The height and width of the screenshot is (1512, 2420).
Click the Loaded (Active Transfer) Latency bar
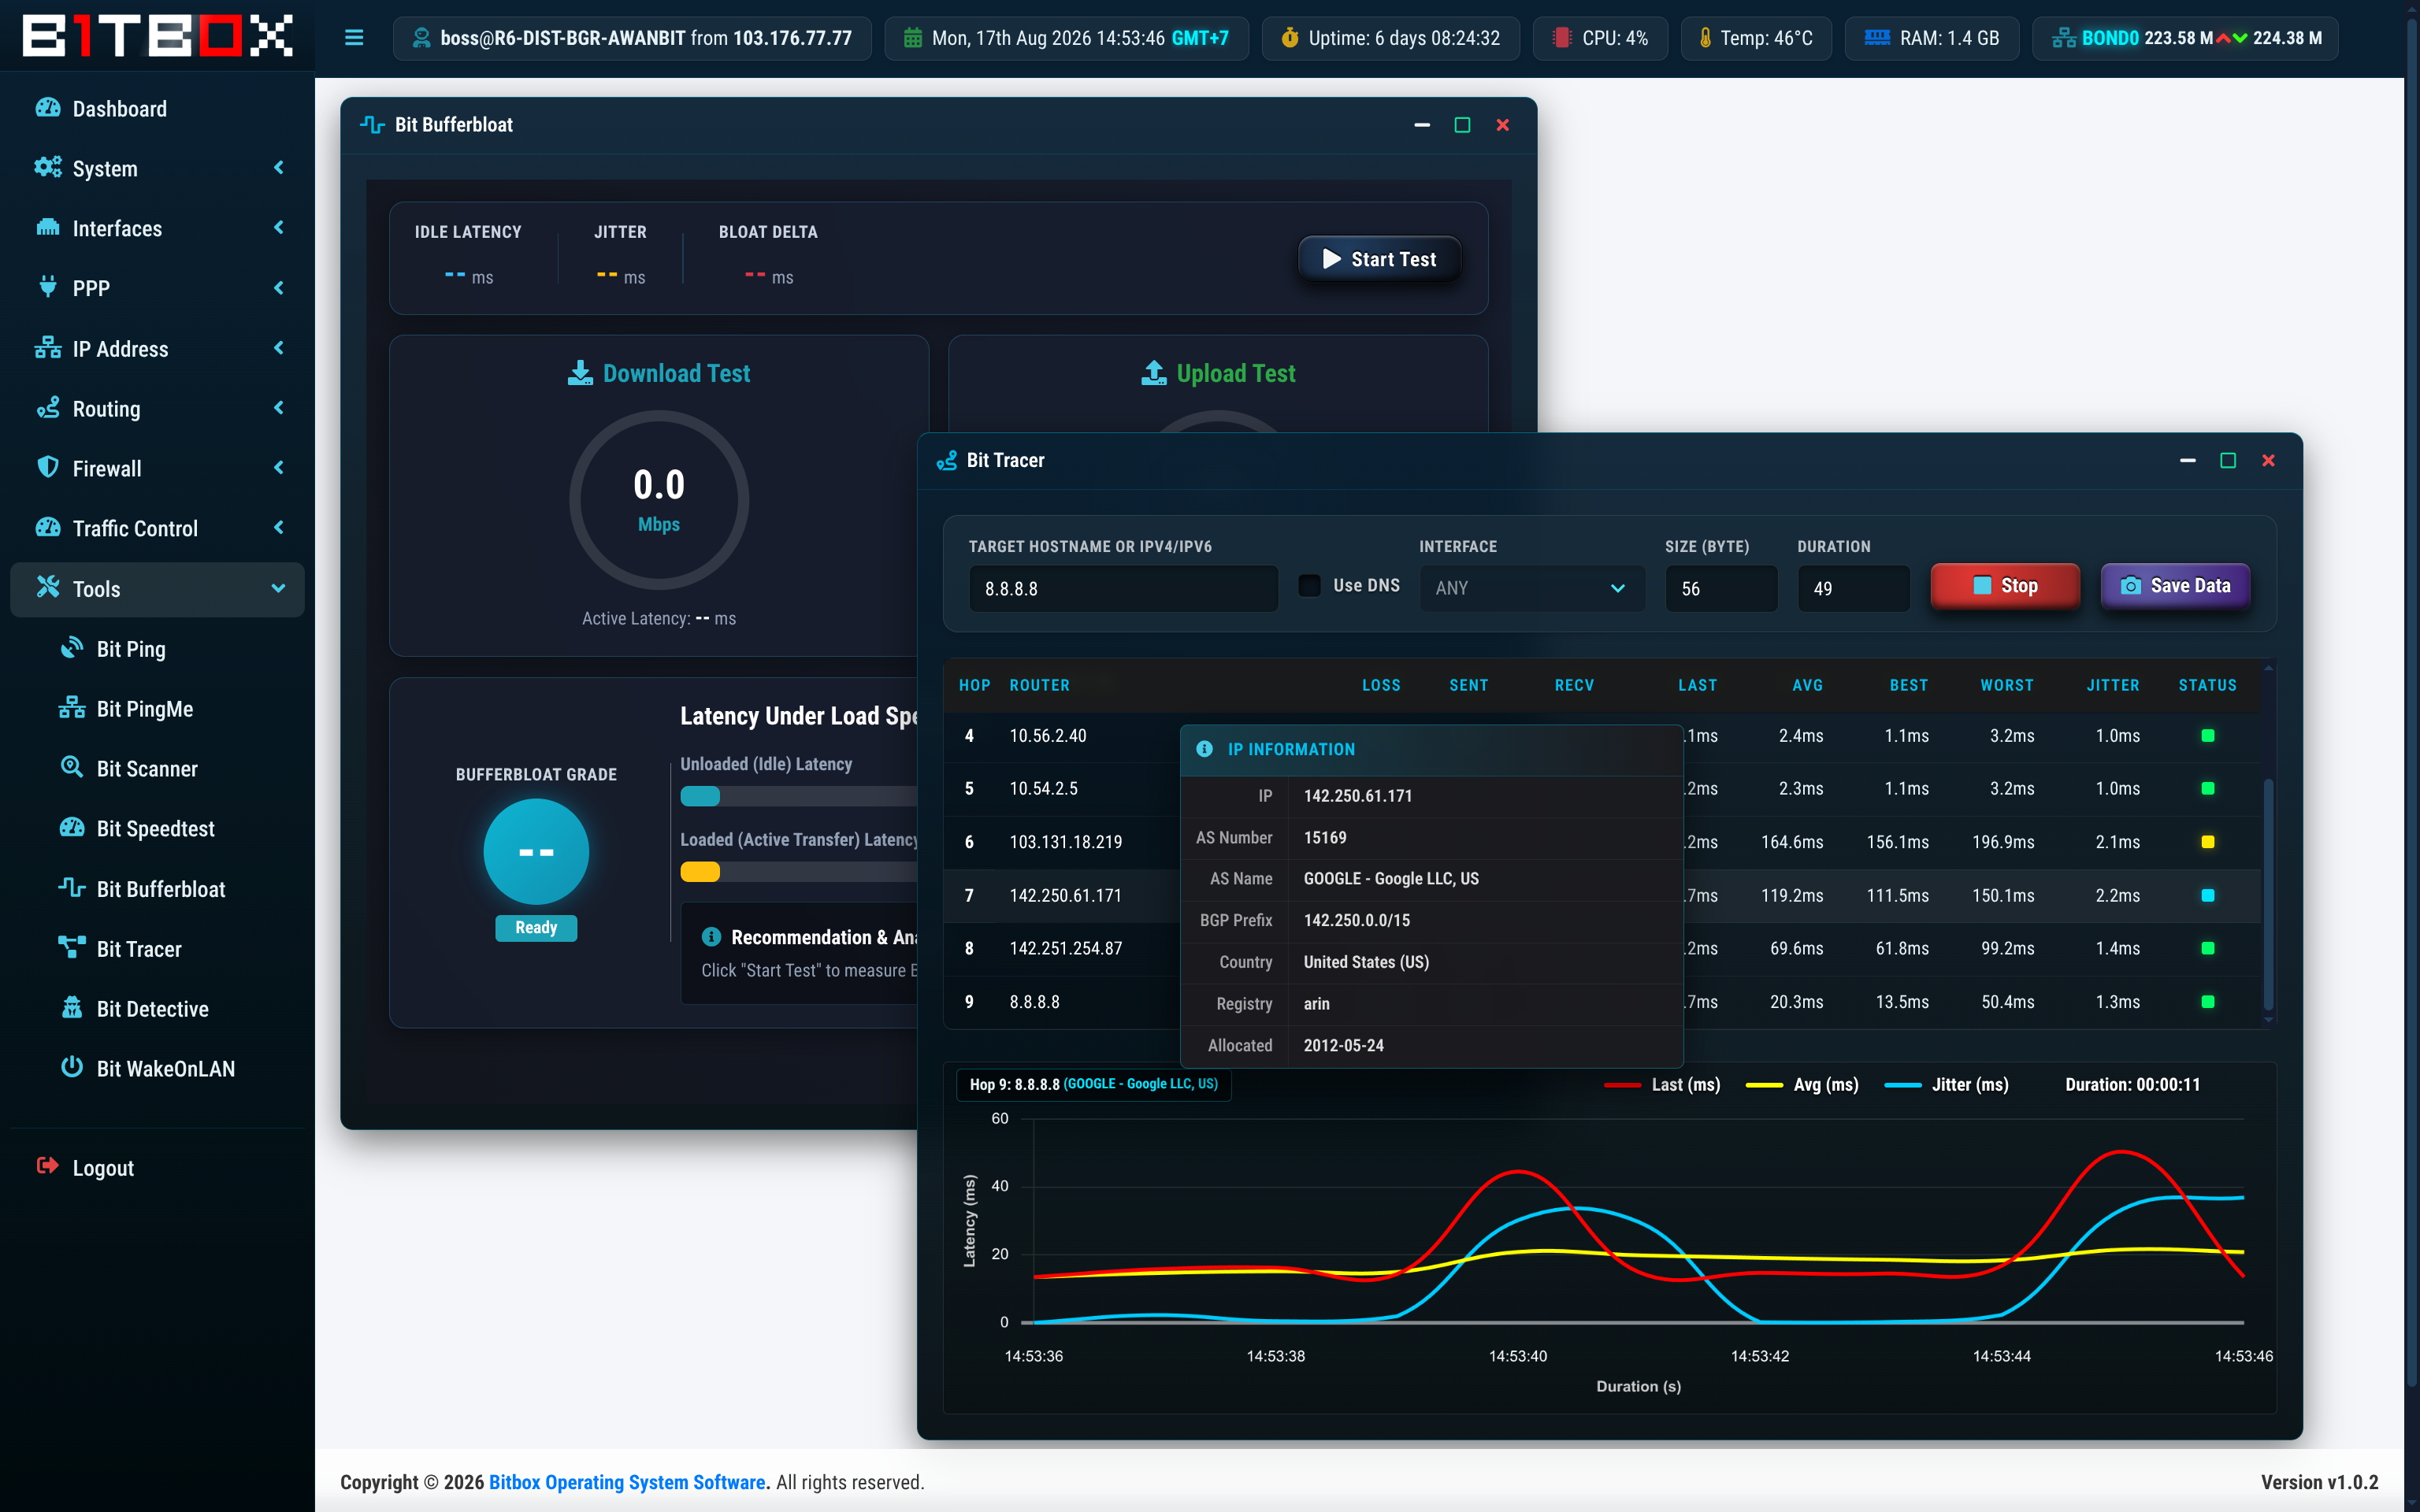(x=798, y=872)
